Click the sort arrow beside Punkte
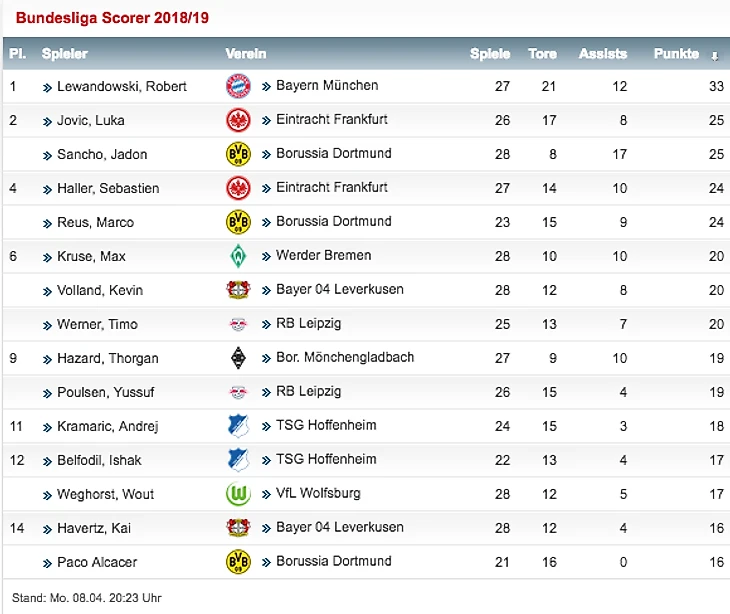Viewport: 730px width, 614px height. [x=714, y=55]
